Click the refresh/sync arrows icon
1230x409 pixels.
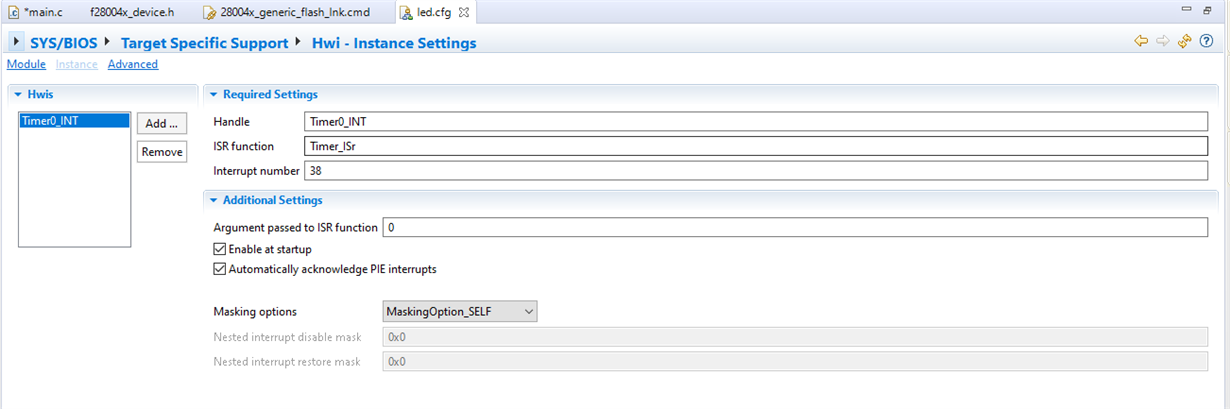[x=1185, y=41]
